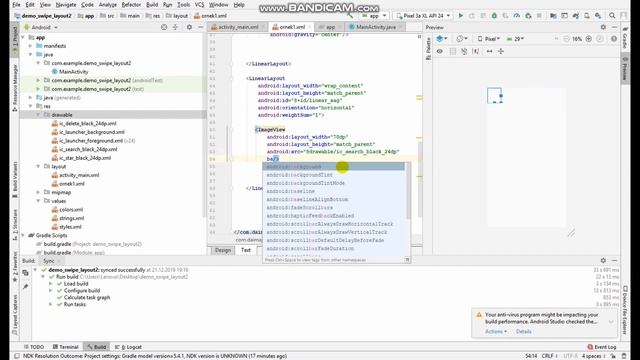The height and width of the screenshot is (360, 640).
Task: Open the Build panel gear settings
Action: [x=603, y=260]
